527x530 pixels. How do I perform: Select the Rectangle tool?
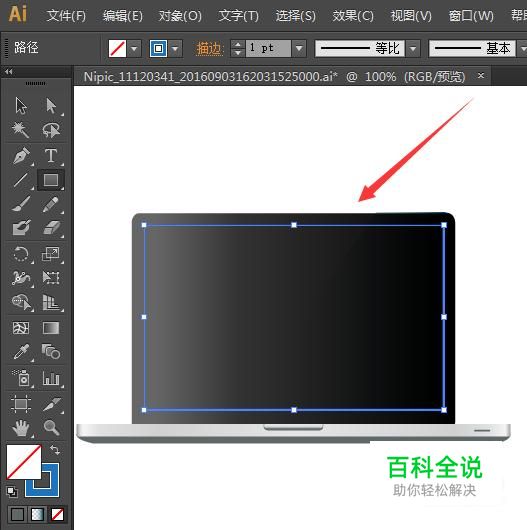[x=51, y=180]
